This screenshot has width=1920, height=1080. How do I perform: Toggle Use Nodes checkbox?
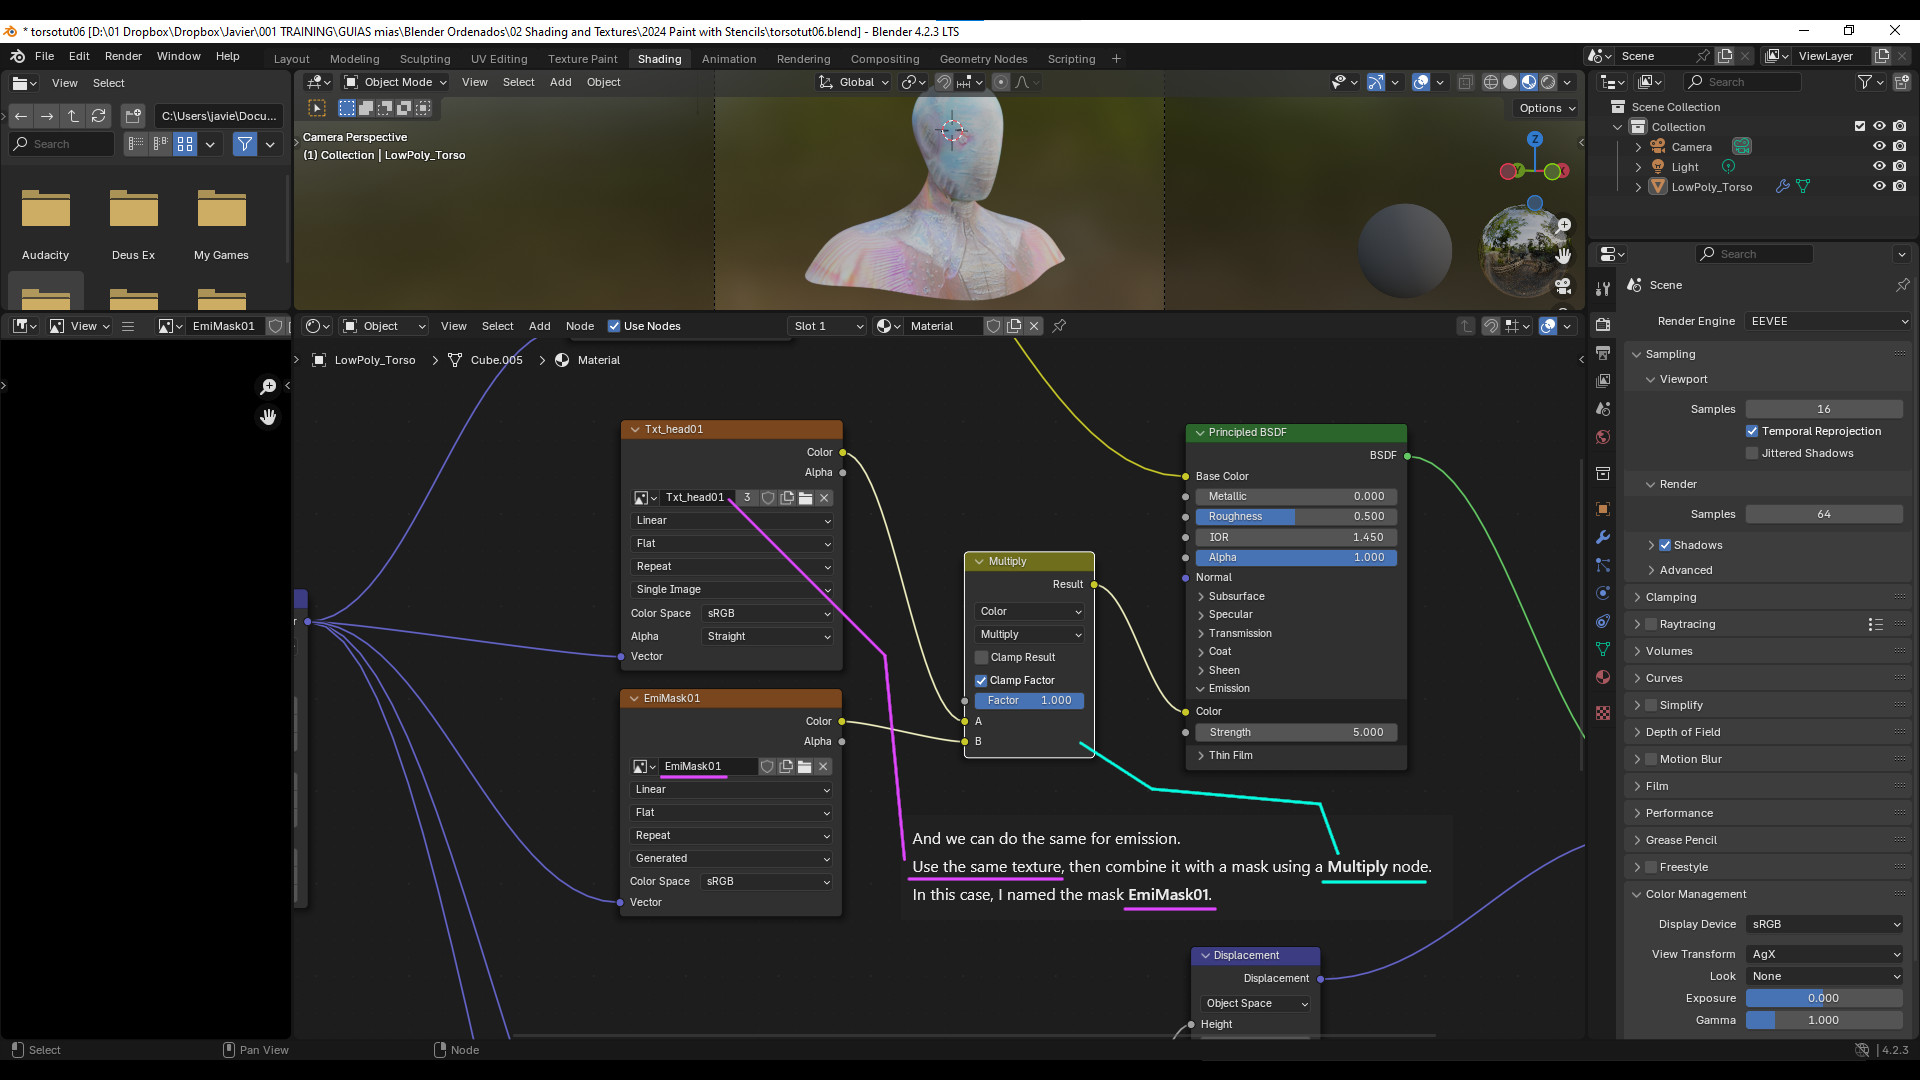click(x=614, y=326)
